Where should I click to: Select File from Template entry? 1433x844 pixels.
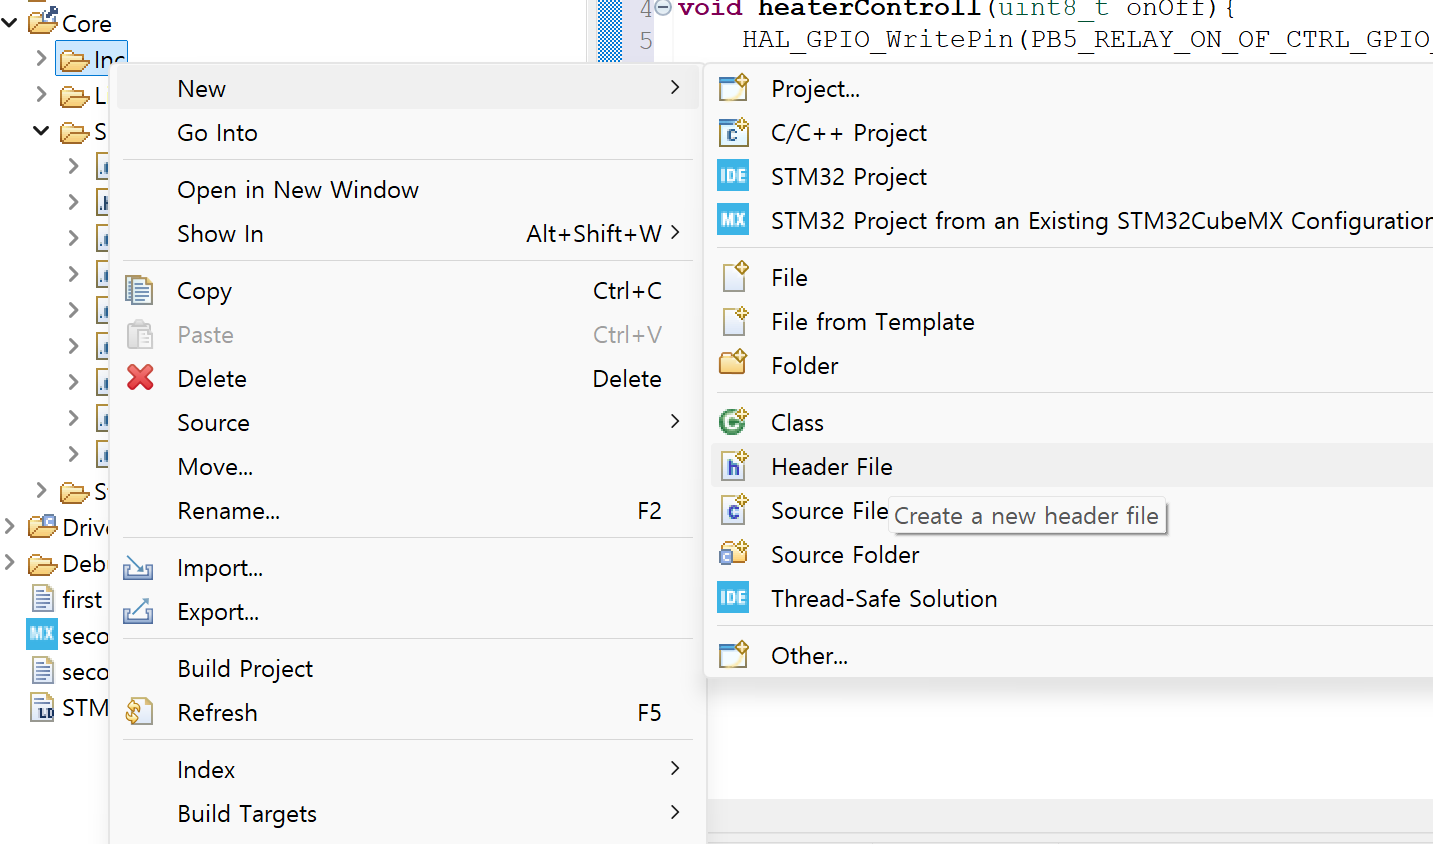pos(1072,321)
